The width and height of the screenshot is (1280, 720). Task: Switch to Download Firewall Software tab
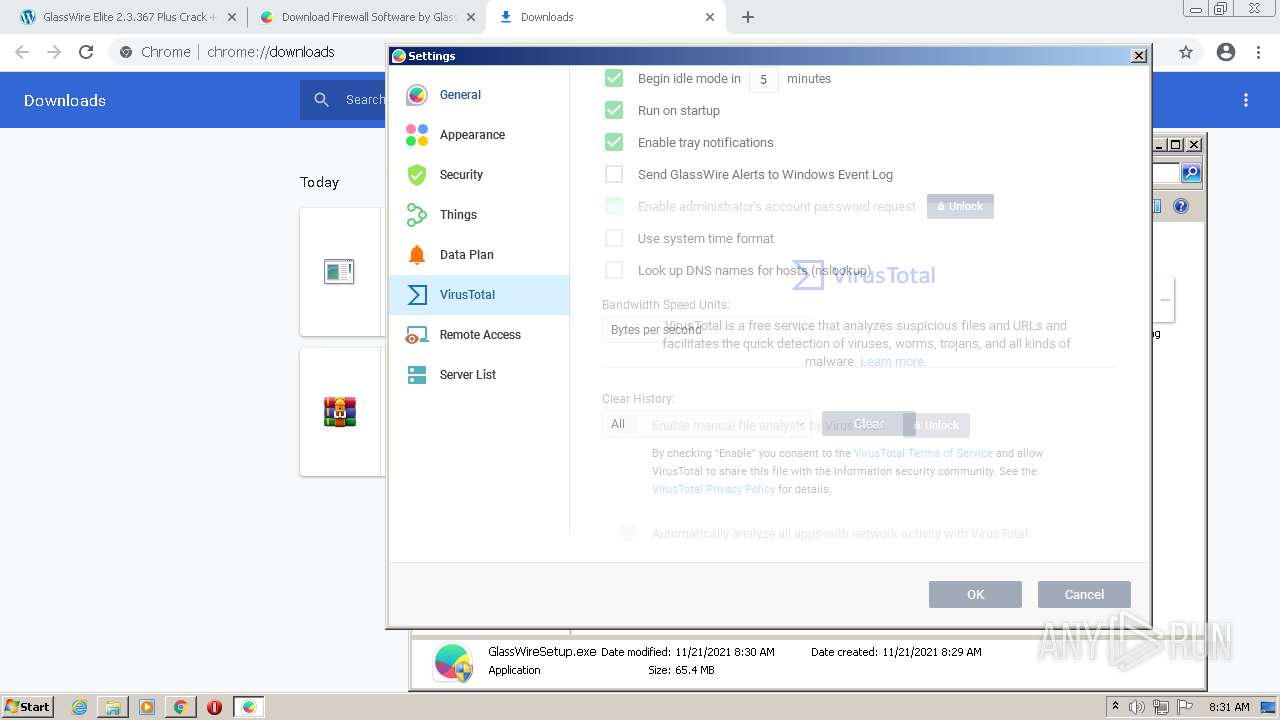click(368, 17)
